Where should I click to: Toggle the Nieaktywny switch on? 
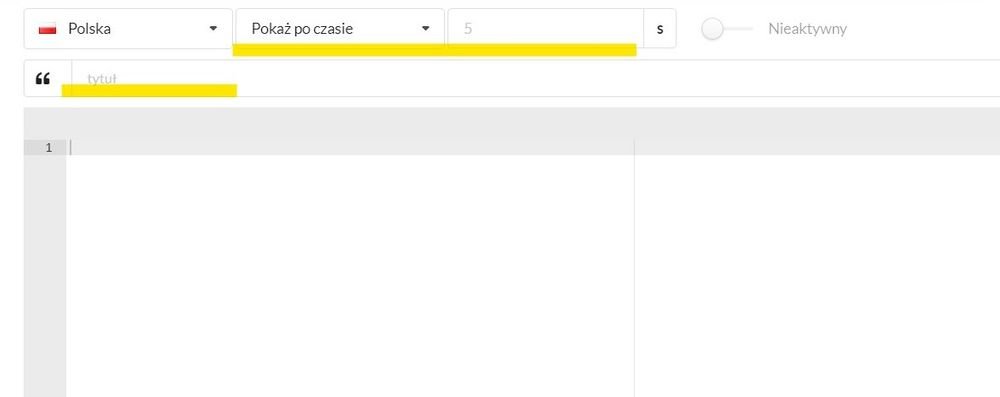[726, 29]
